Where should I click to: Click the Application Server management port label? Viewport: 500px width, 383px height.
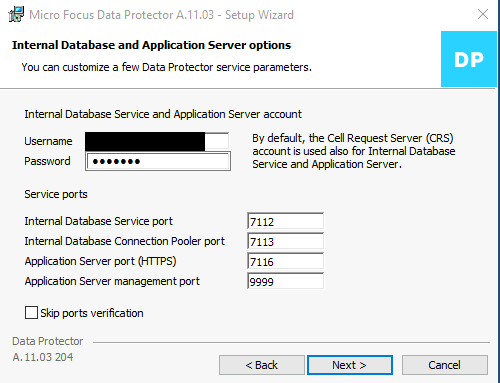[x=112, y=281]
